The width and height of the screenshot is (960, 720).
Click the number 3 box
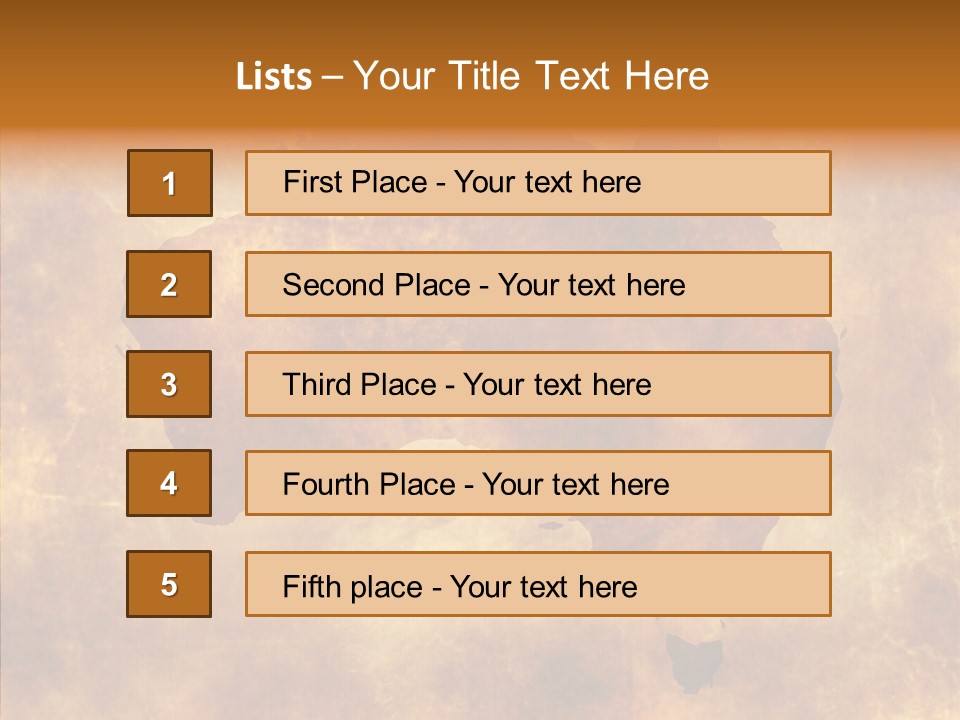coord(169,384)
